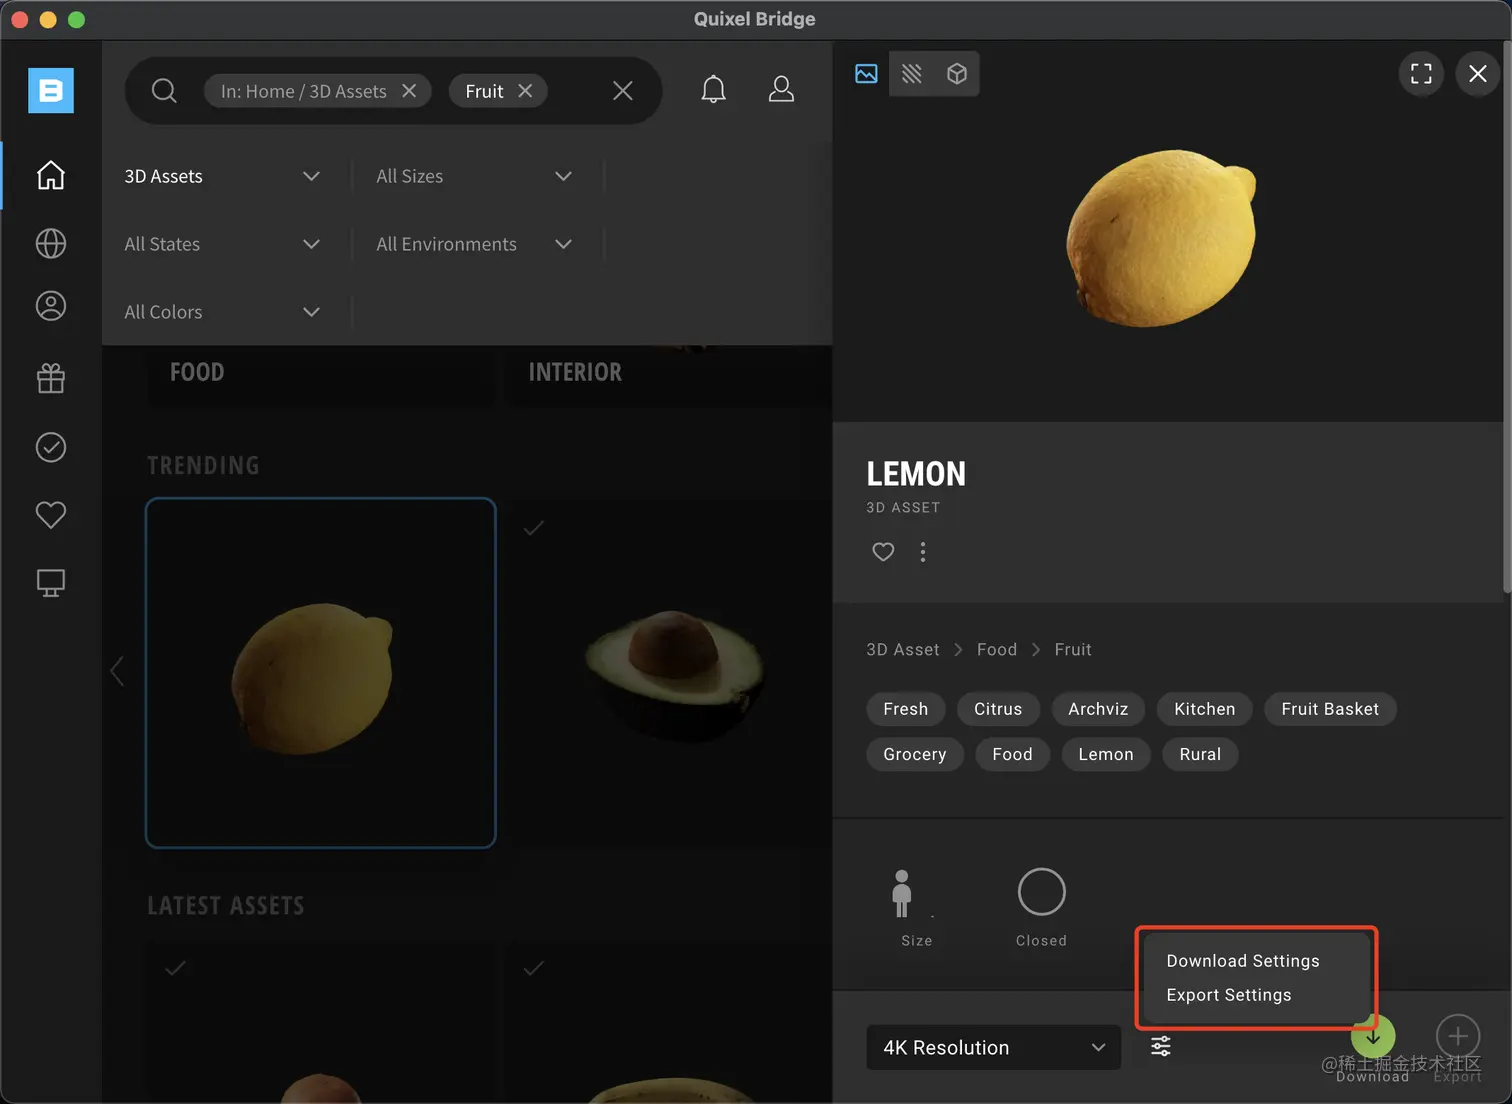This screenshot has width=1512, height=1104.
Task: Select the avocado thumbnail under Trending
Action: (x=670, y=673)
